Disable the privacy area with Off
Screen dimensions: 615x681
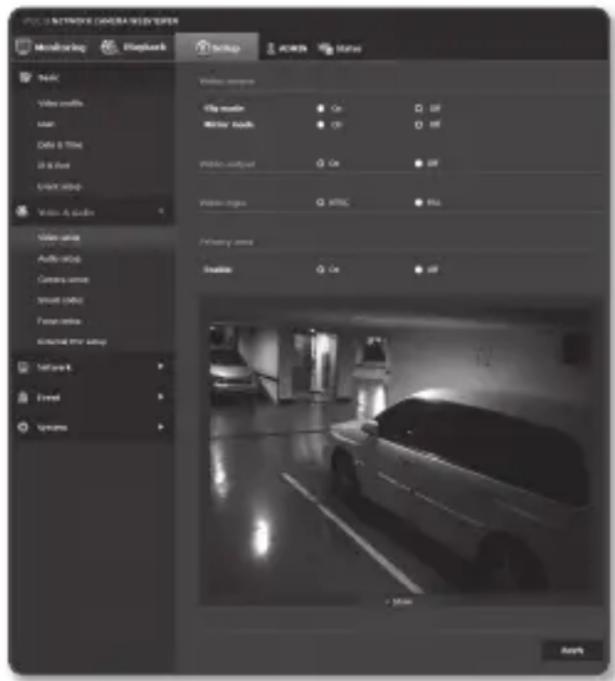(x=419, y=270)
